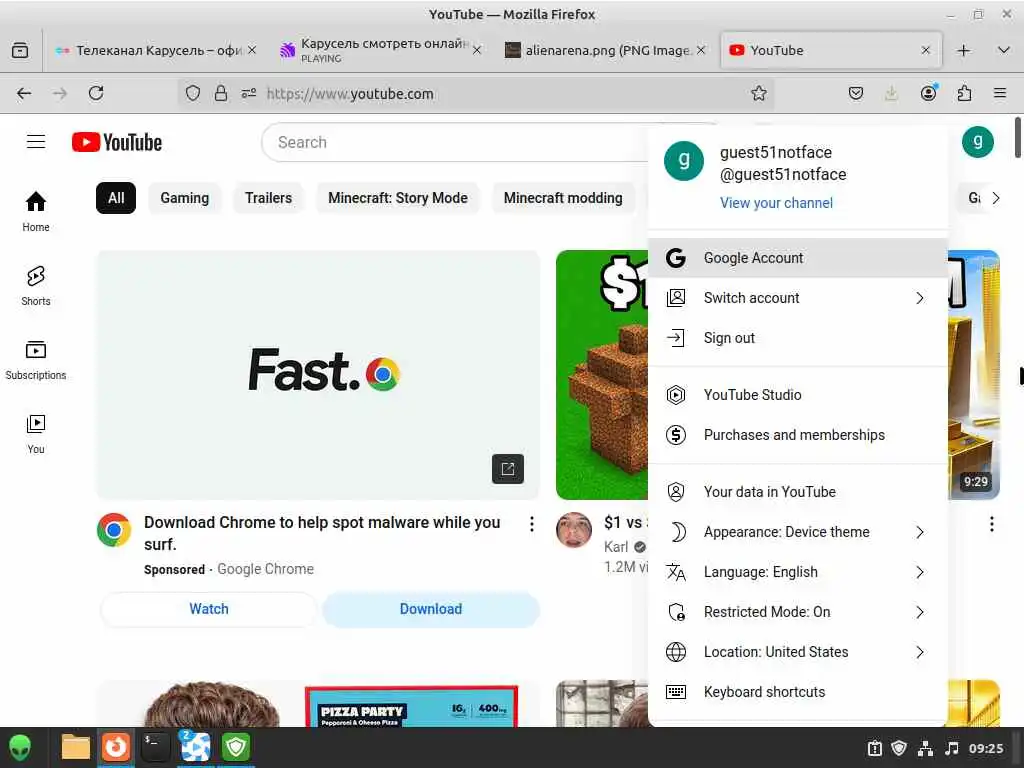Image resolution: width=1024 pixels, height=768 pixels.
Task: Close the YouTube browser tab
Action: point(925,50)
